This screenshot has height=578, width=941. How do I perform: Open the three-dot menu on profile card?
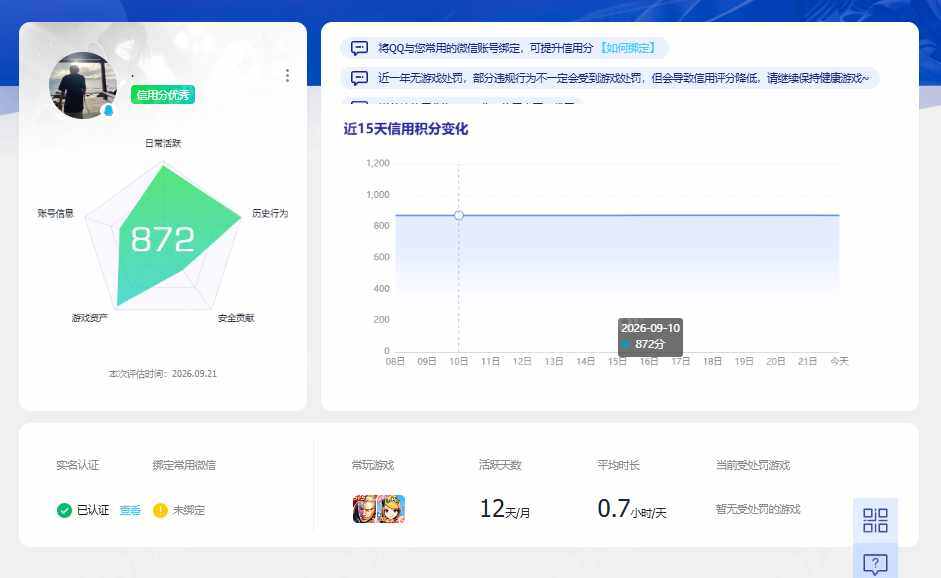[287, 75]
